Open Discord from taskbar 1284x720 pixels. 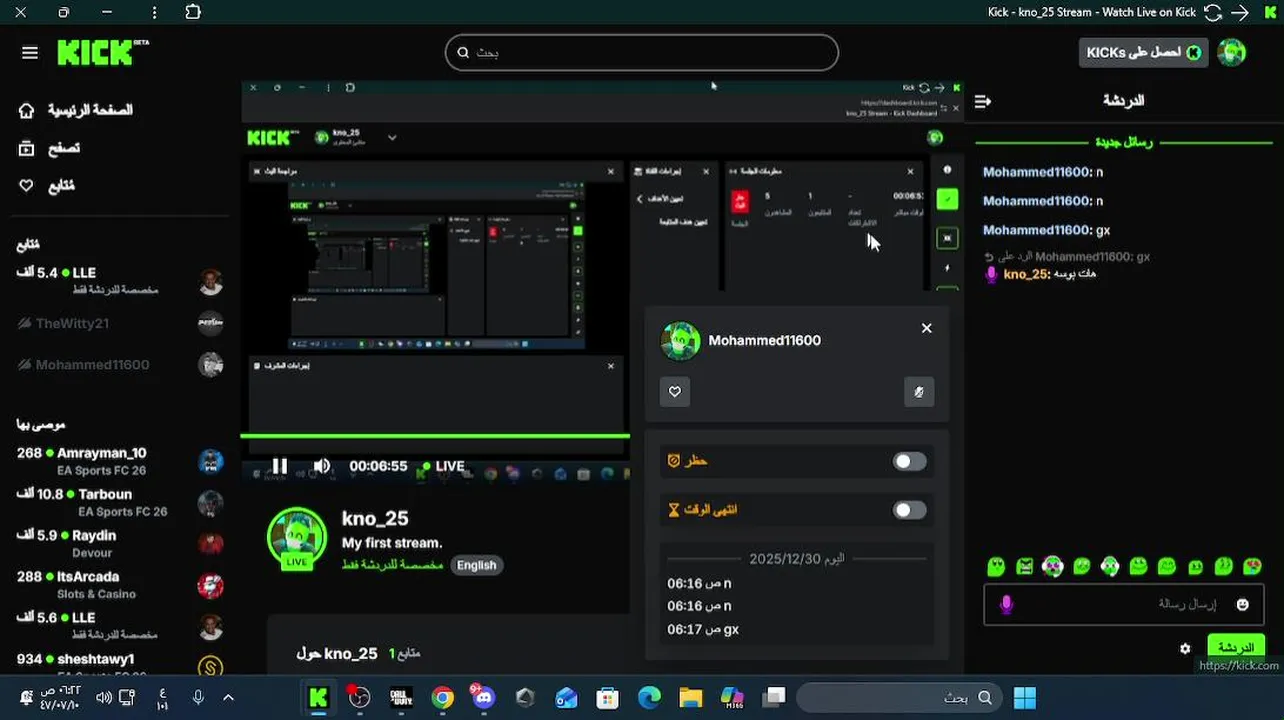tap(484, 698)
